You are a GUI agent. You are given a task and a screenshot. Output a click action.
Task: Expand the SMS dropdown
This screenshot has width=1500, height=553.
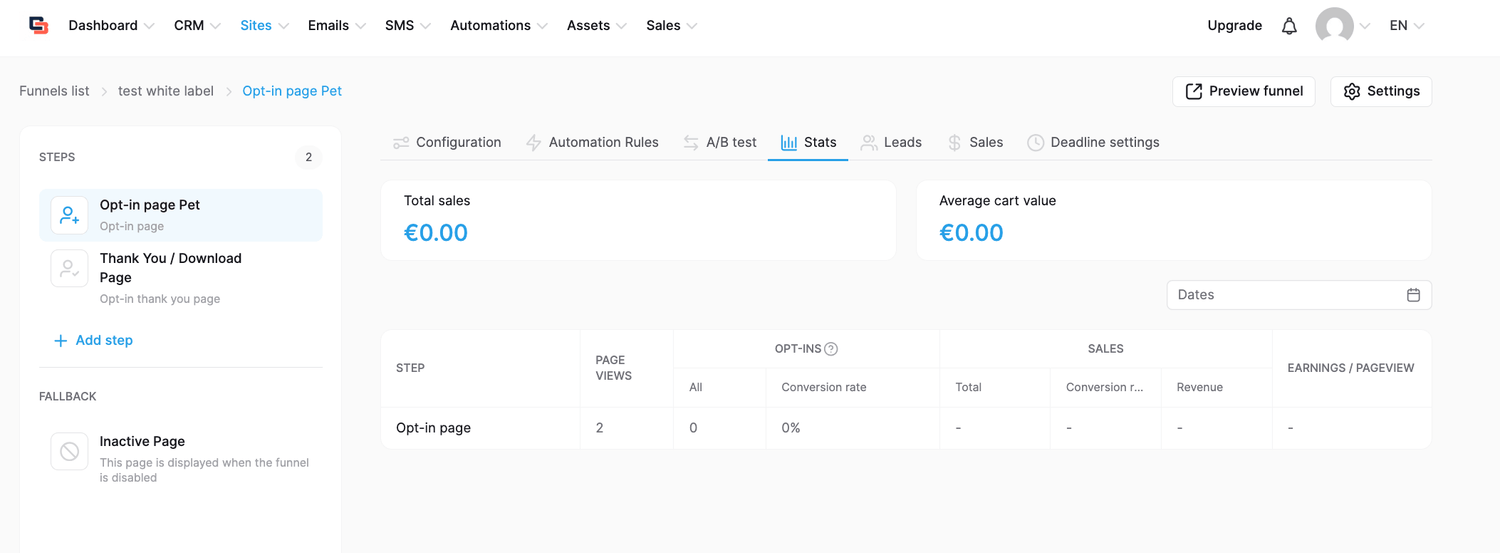point(408,25)
